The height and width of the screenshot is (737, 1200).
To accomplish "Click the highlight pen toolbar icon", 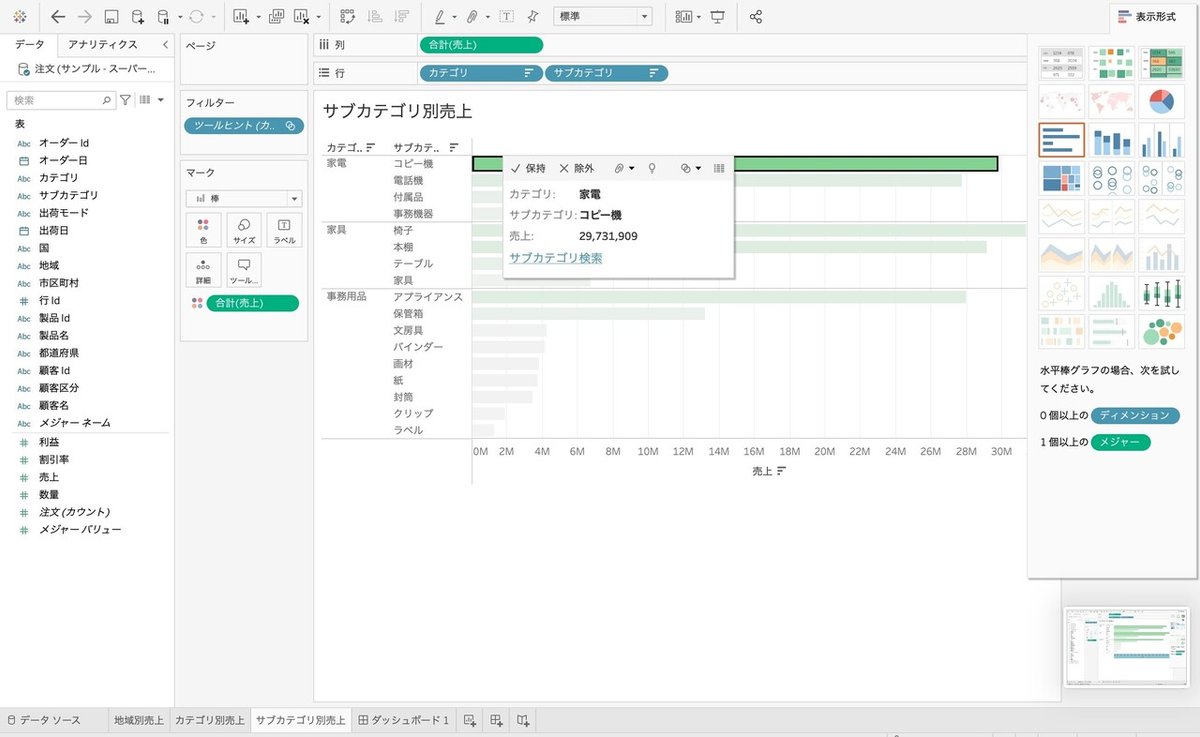I will point(440,17).
